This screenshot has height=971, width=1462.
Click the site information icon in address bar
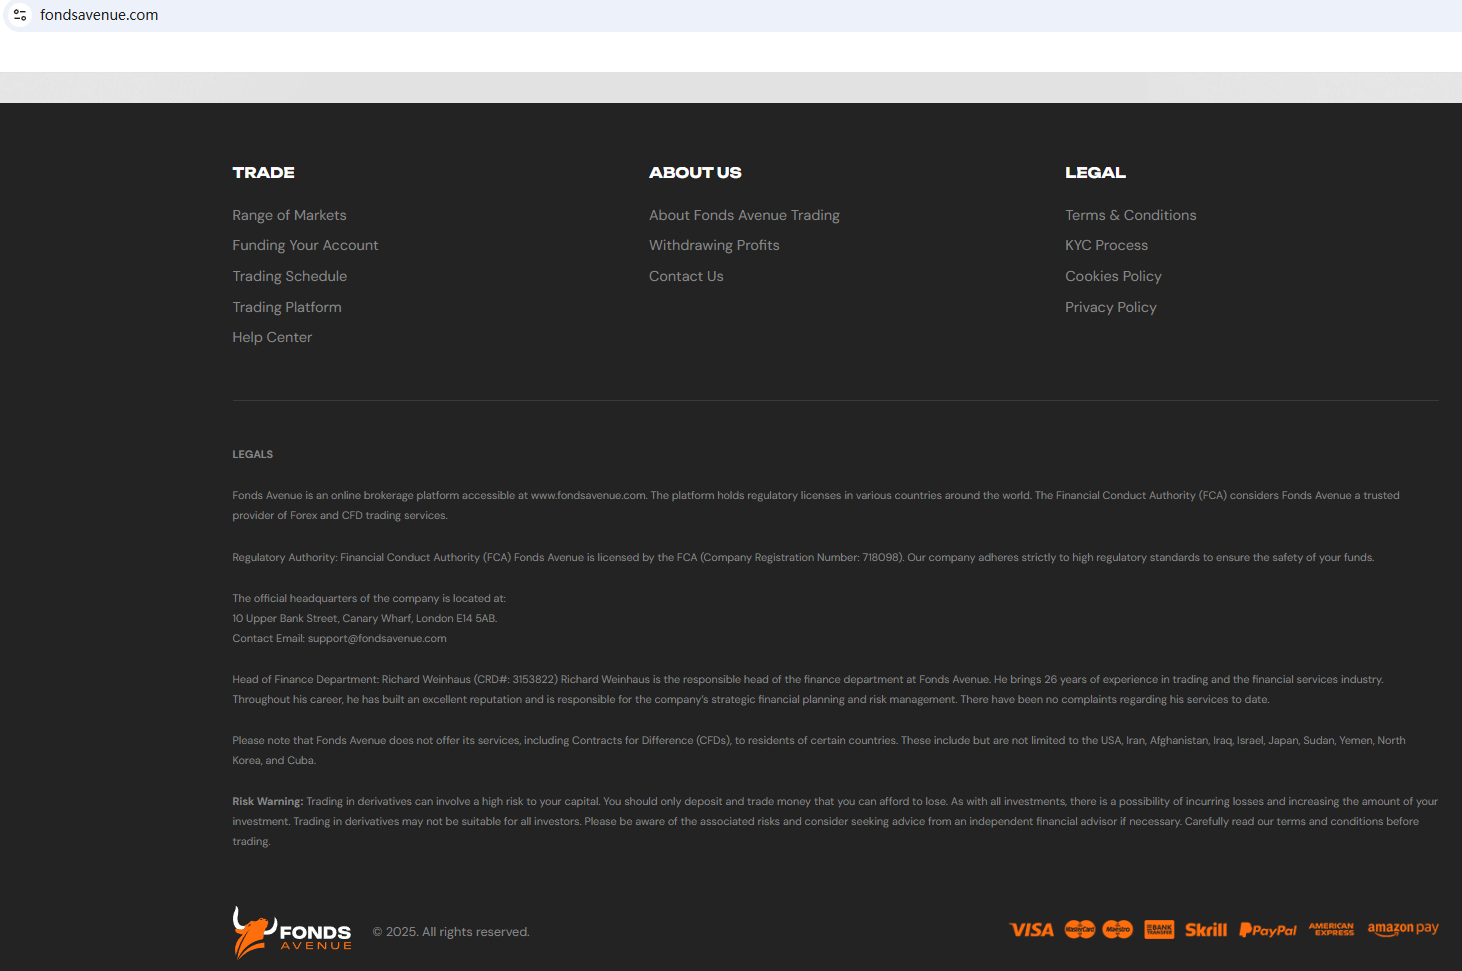[20, 15]
